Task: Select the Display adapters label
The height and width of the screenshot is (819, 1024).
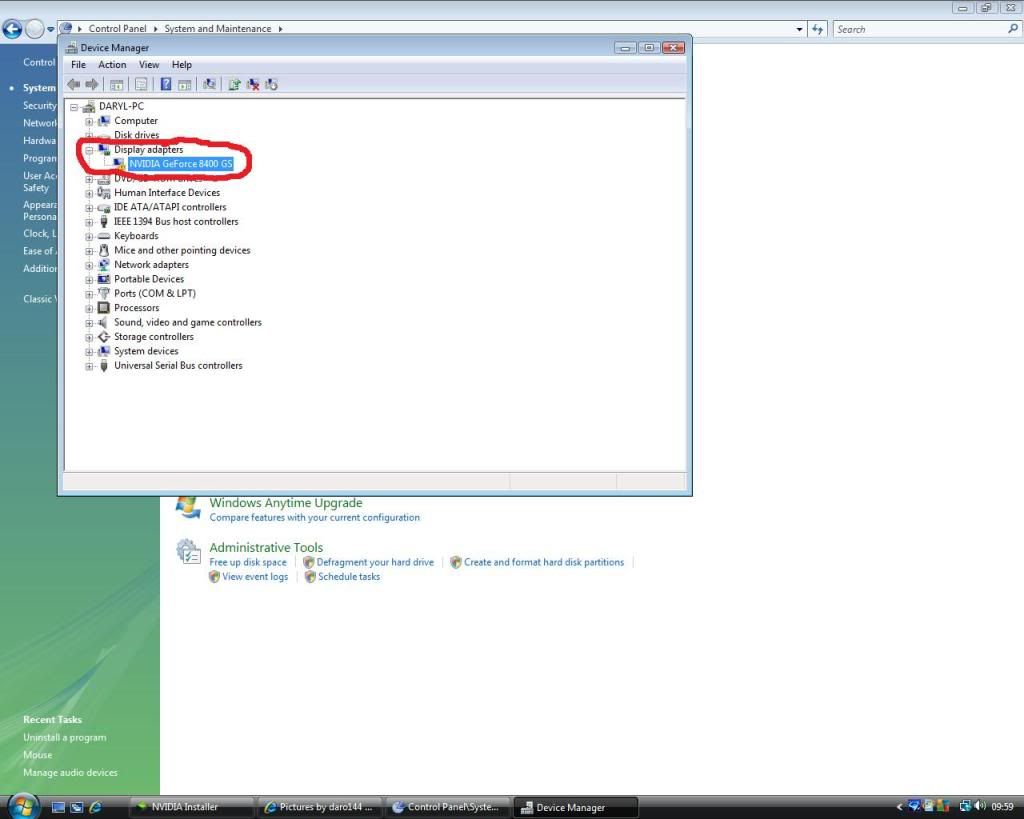Action: (149, 150)
